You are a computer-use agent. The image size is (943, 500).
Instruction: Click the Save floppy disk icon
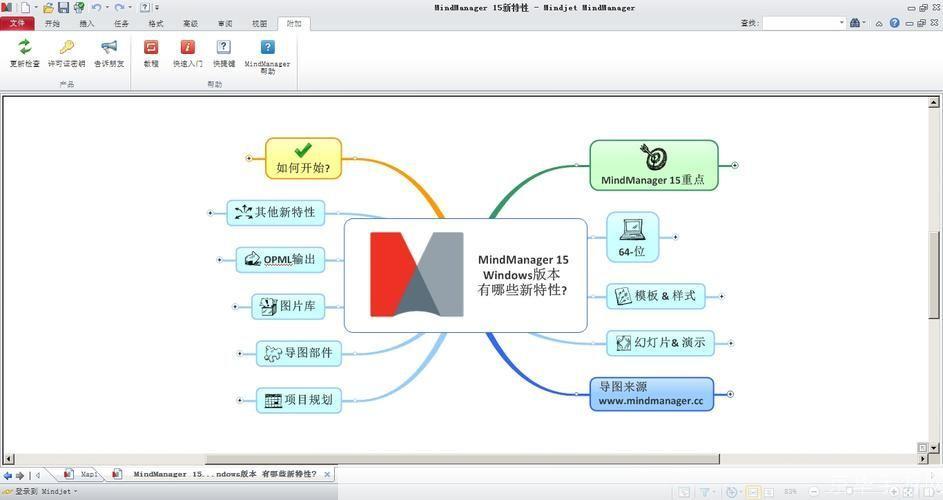[x=63, y=7]
